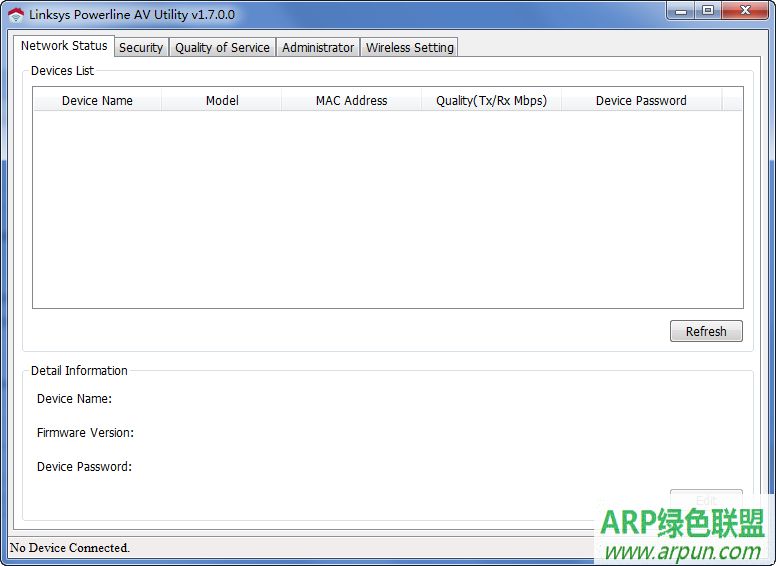776x566 pixels.
Task: Click the 'Device Name:' label in Detail Information
Action: pos(74,399)
